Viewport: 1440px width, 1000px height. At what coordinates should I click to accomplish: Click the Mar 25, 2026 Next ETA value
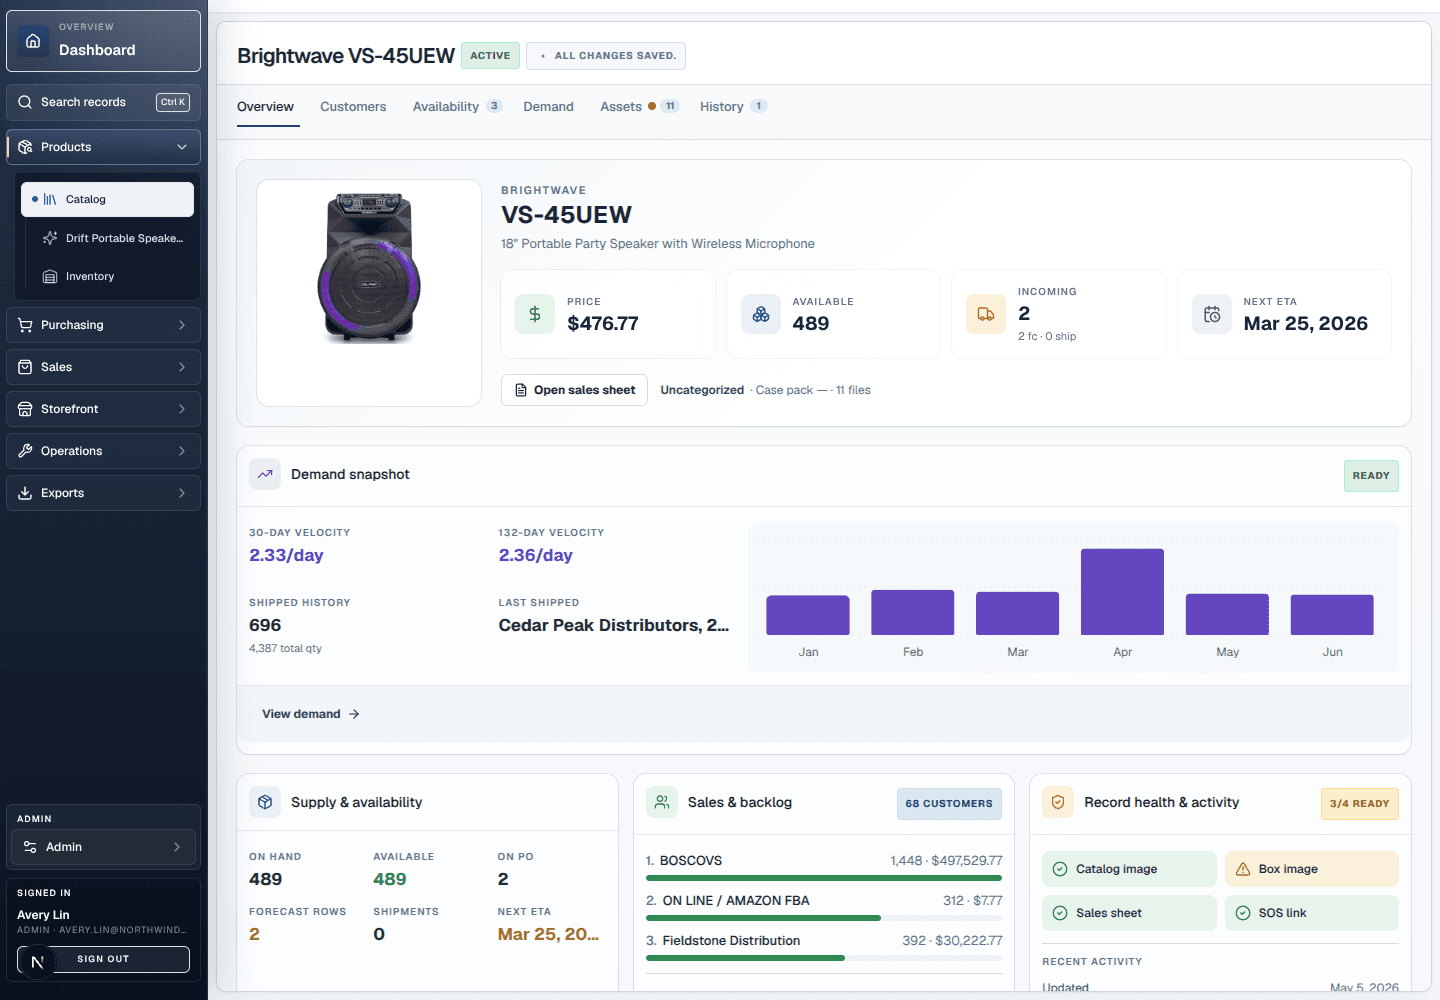[x=1305, y=323]
